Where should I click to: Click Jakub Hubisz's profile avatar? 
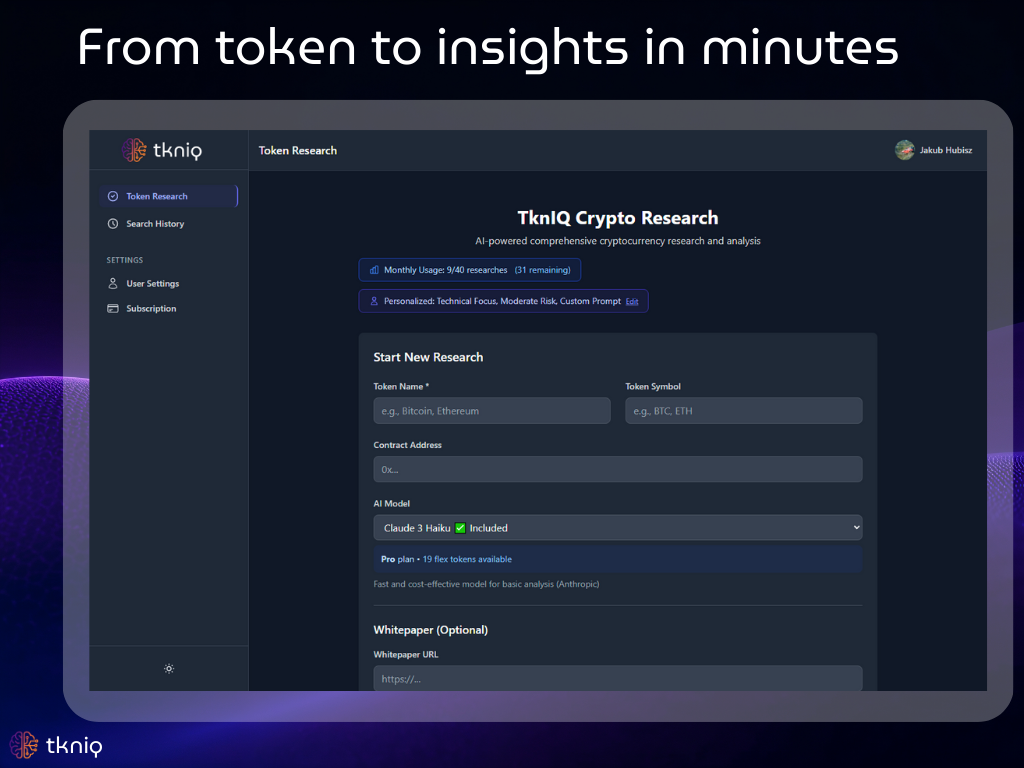(904, 150)
